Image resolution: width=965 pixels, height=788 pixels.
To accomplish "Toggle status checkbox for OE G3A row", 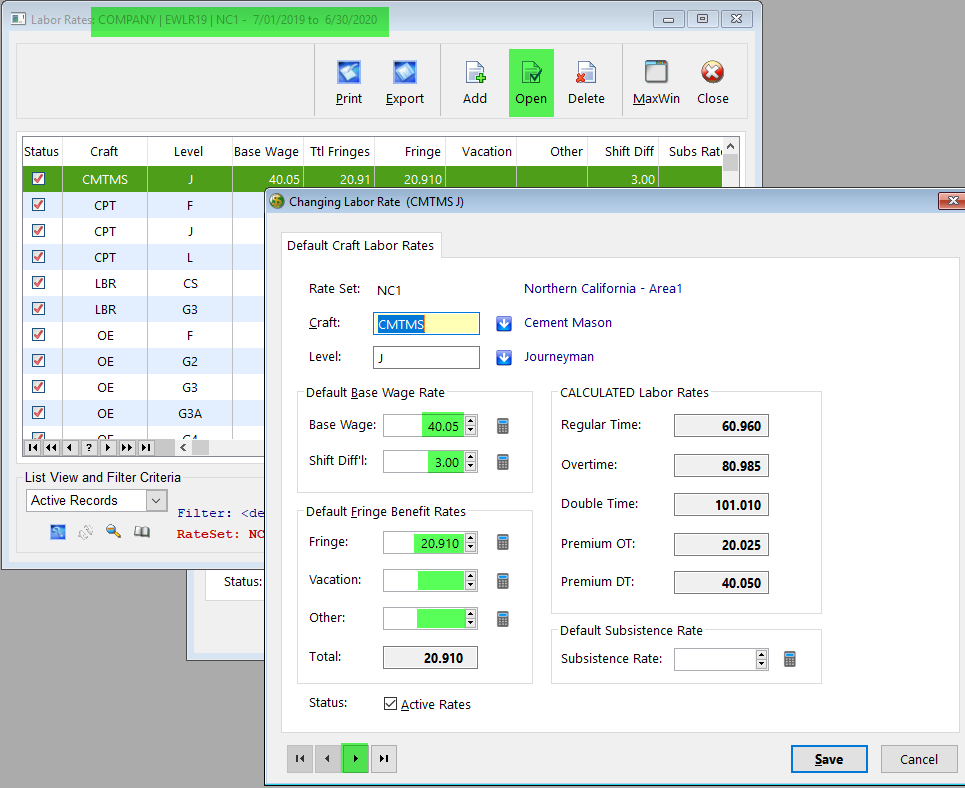I will 39,412.
